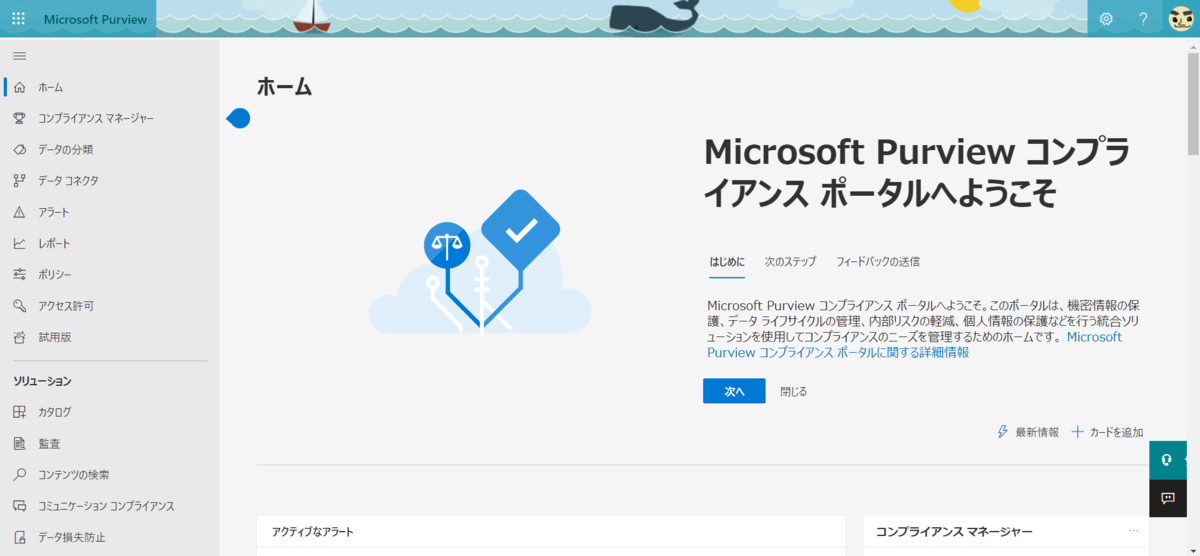Open the teal support headset button
Screen dimensions: 1200x556
(x=1167, y=460)
